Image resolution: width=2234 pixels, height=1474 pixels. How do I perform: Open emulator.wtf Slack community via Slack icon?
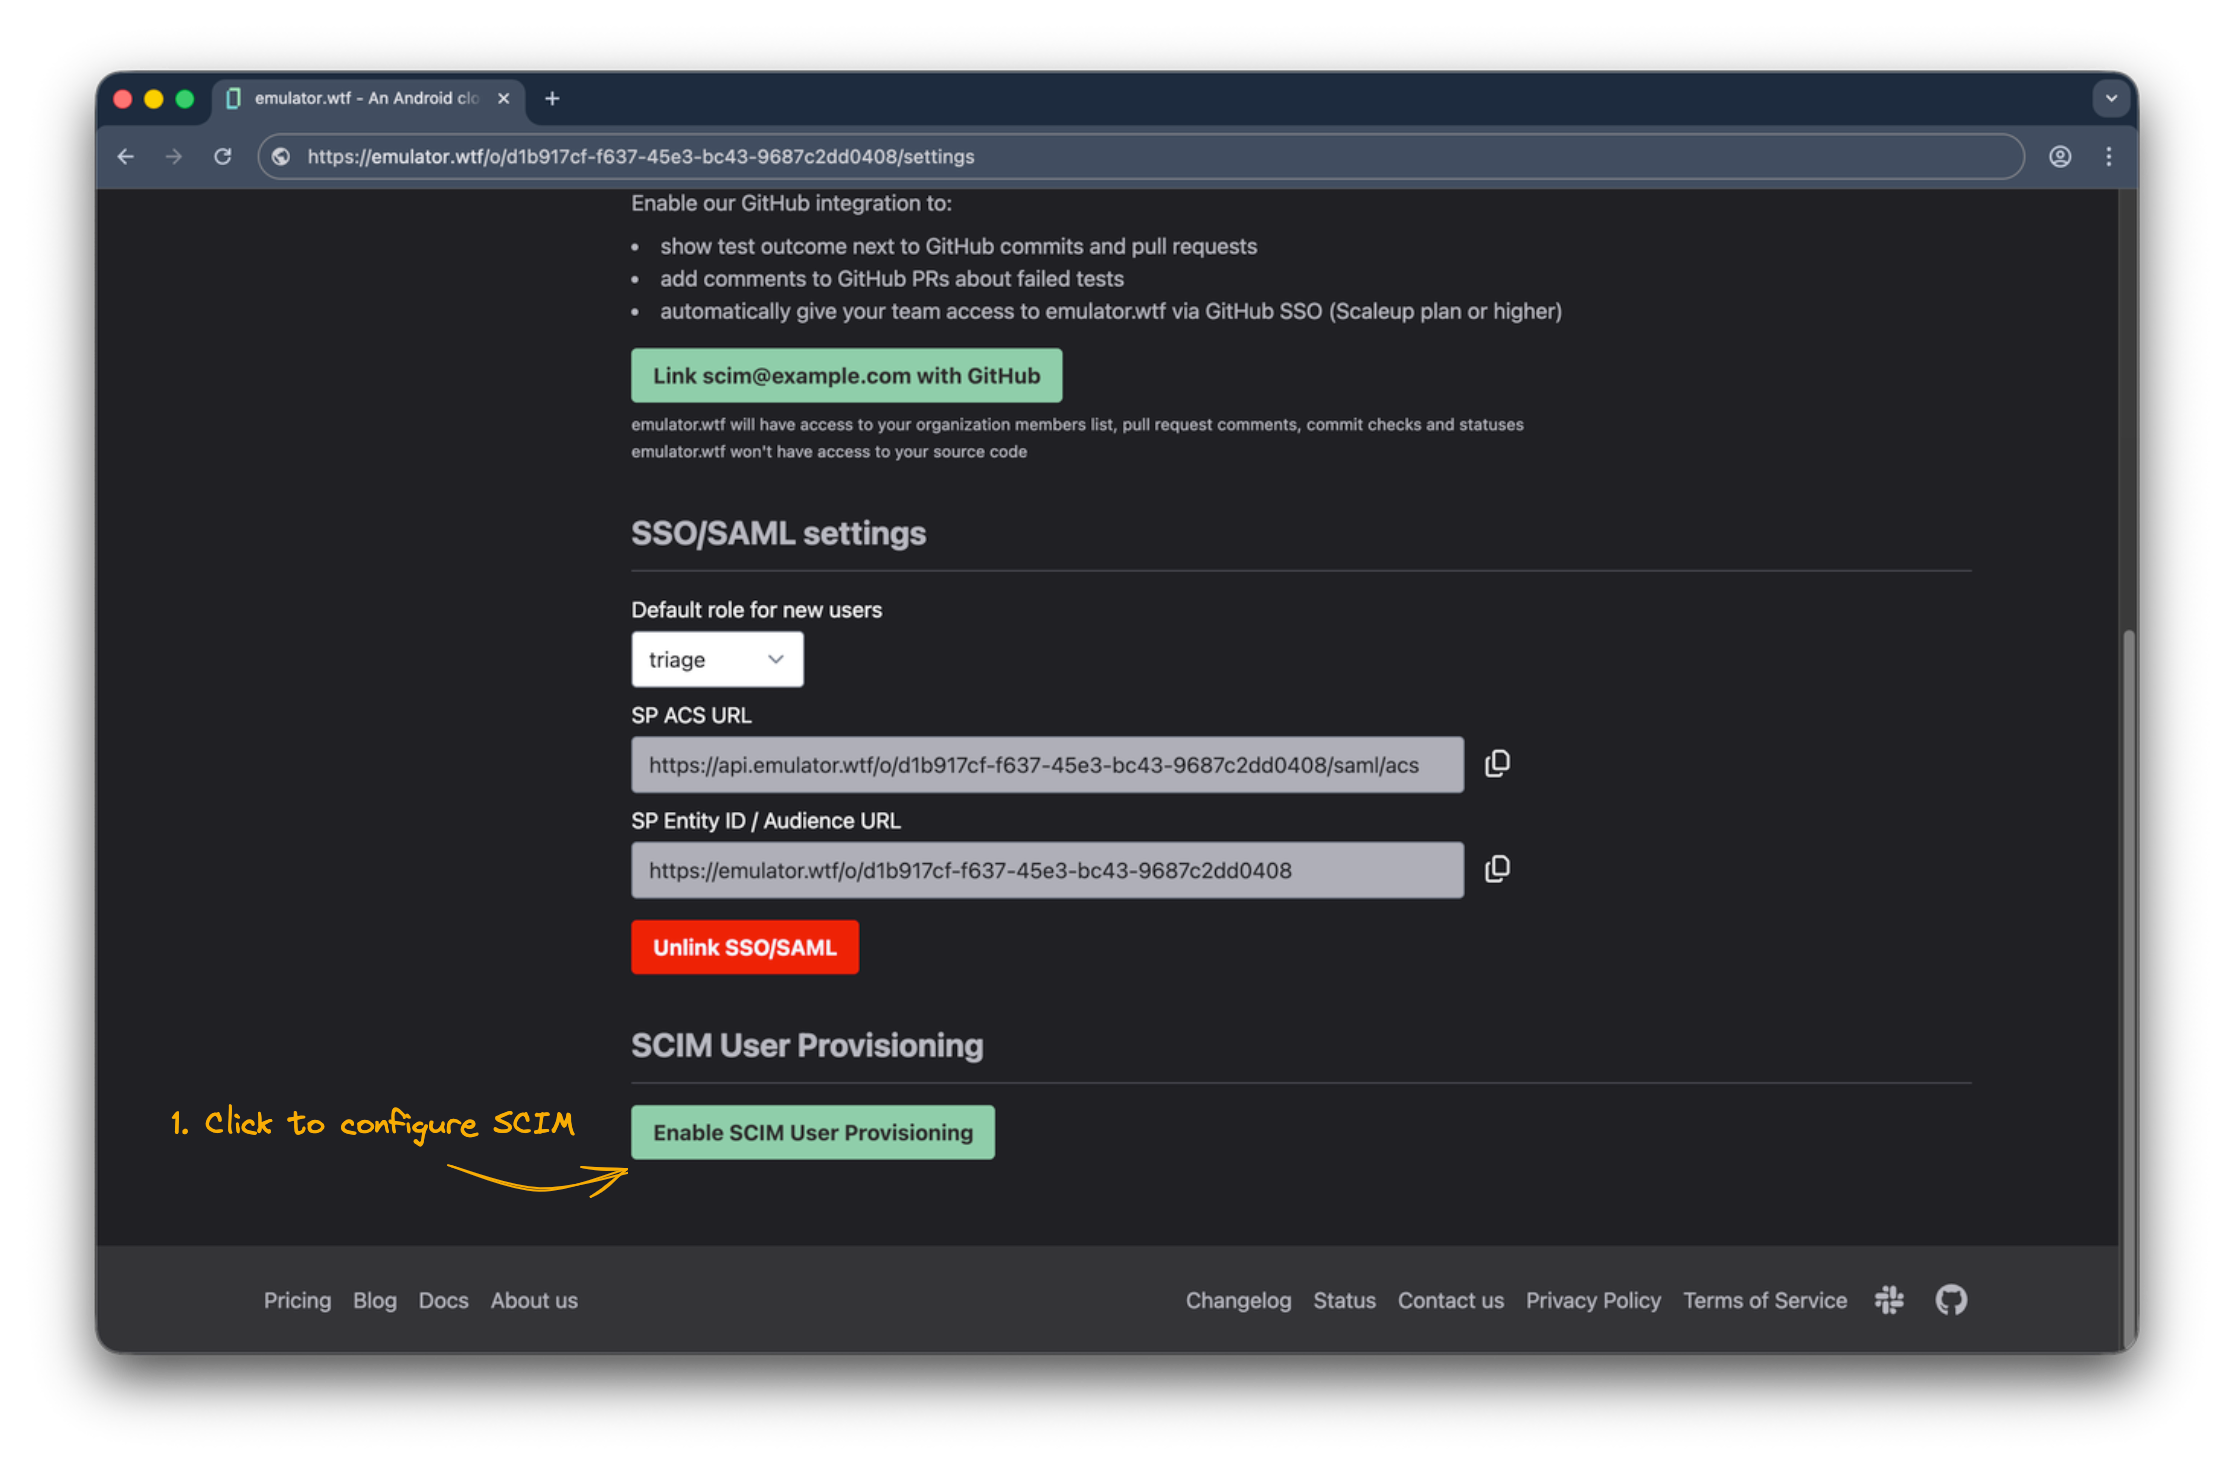(x=1889, y=1300)
